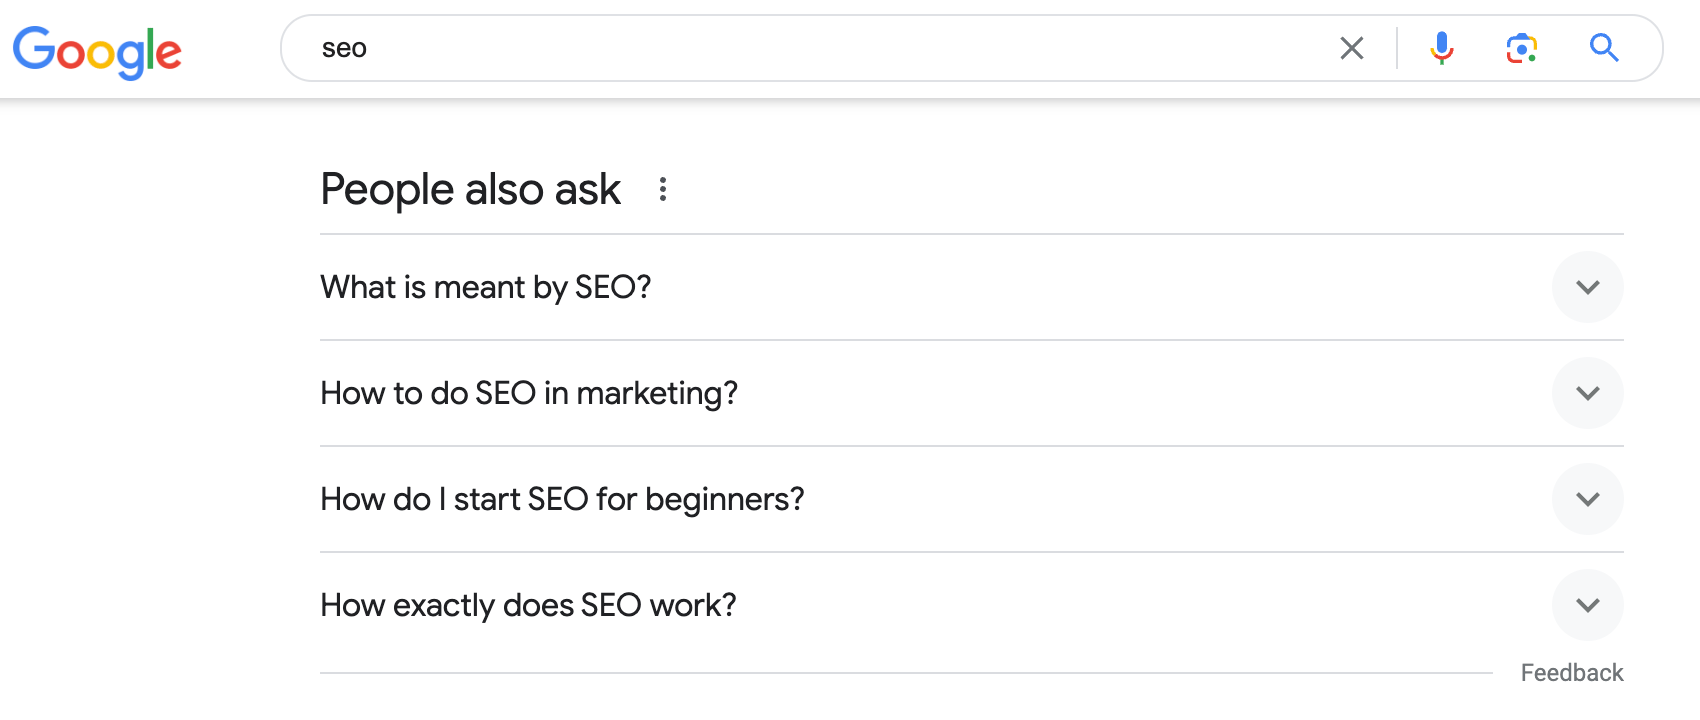The image size is (1700, 720).
Task: Open Google Lens image search
Action: click(x=1521, y=47)
